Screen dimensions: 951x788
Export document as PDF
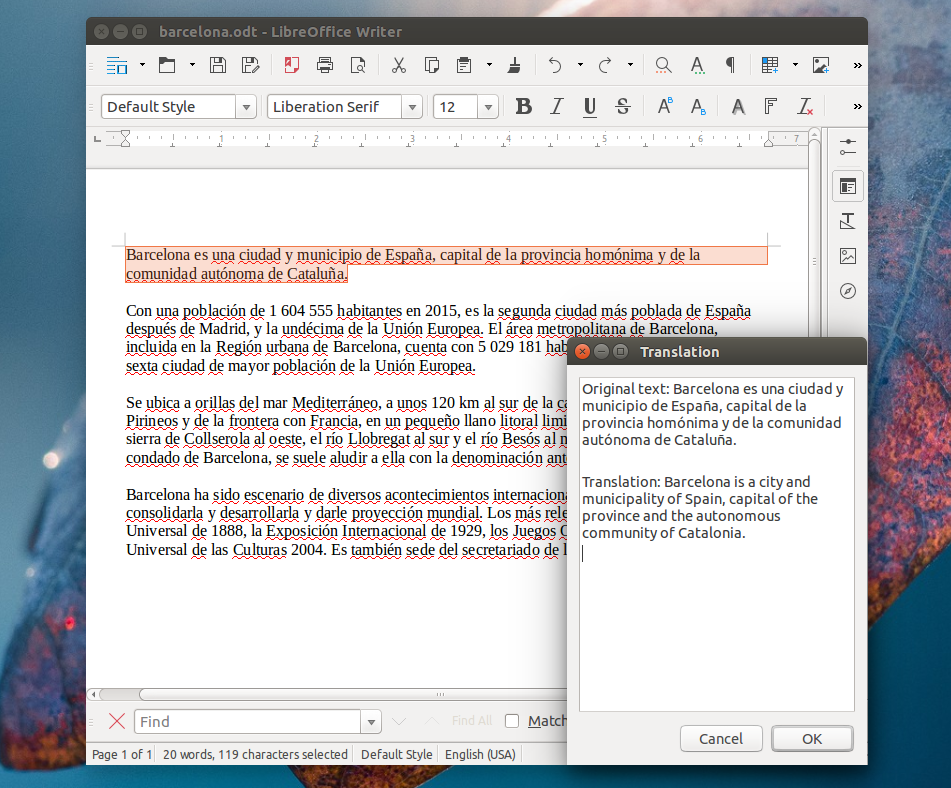tap(292, 65)
